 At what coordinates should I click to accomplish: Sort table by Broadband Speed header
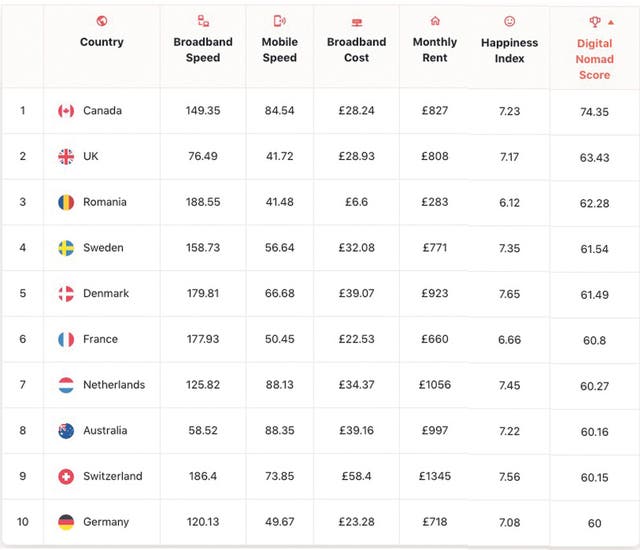203,50
